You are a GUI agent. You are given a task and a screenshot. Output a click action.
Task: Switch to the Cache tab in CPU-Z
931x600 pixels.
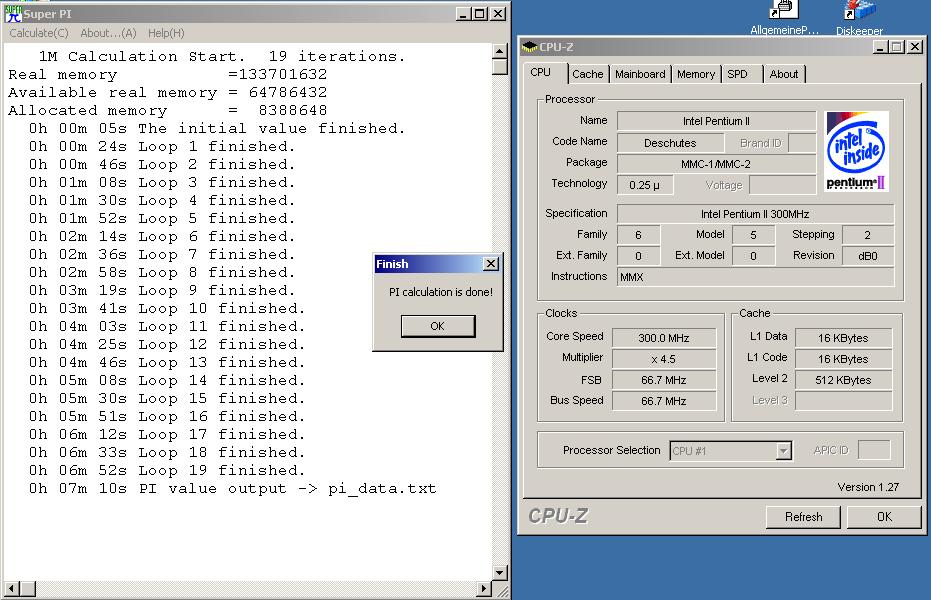click(587, 74)
